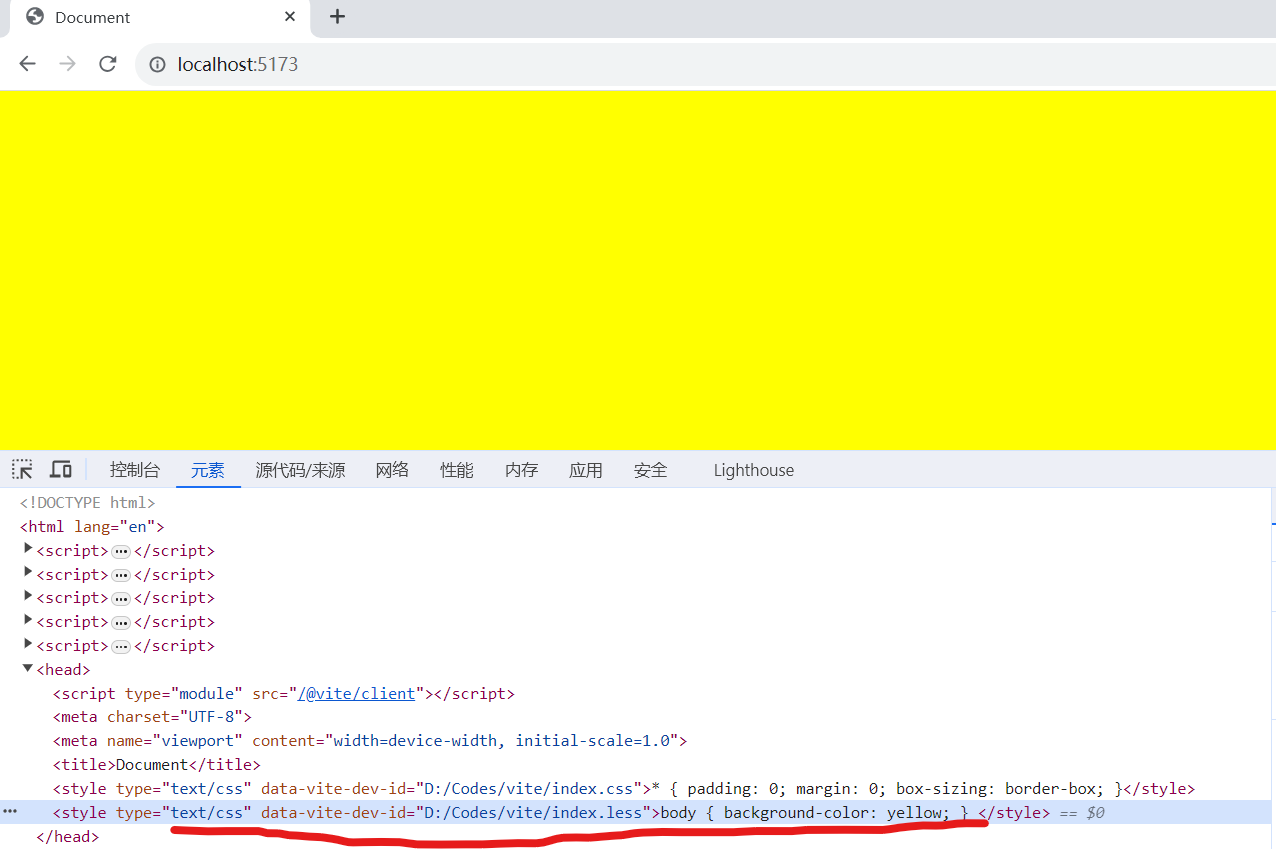Image resolution: width=1276 pixels, height=850 pixels.
Task: Select the closing </head> tag line
Action: coord(67,837)
